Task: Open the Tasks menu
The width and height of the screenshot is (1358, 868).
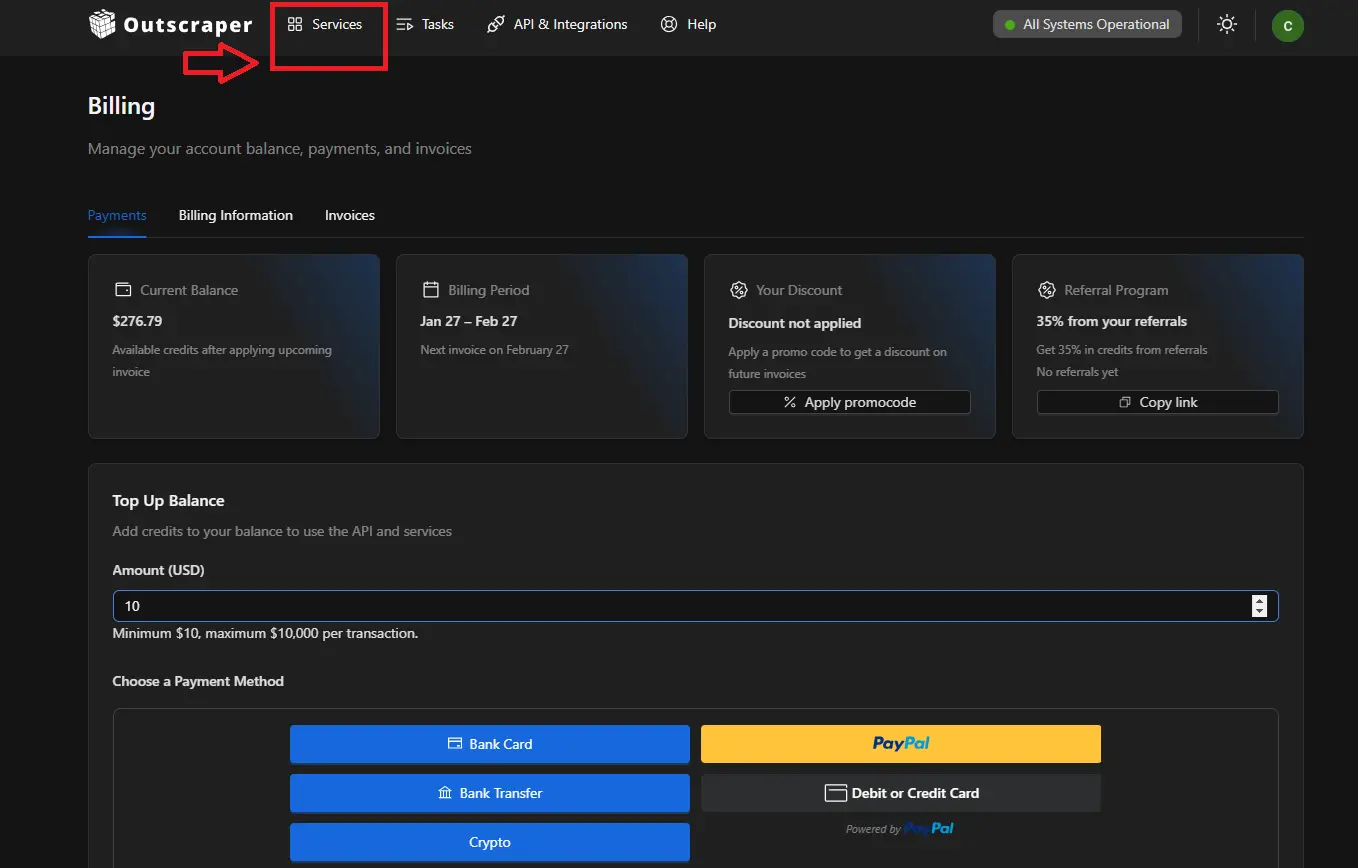Action: [x=425, y=24]
